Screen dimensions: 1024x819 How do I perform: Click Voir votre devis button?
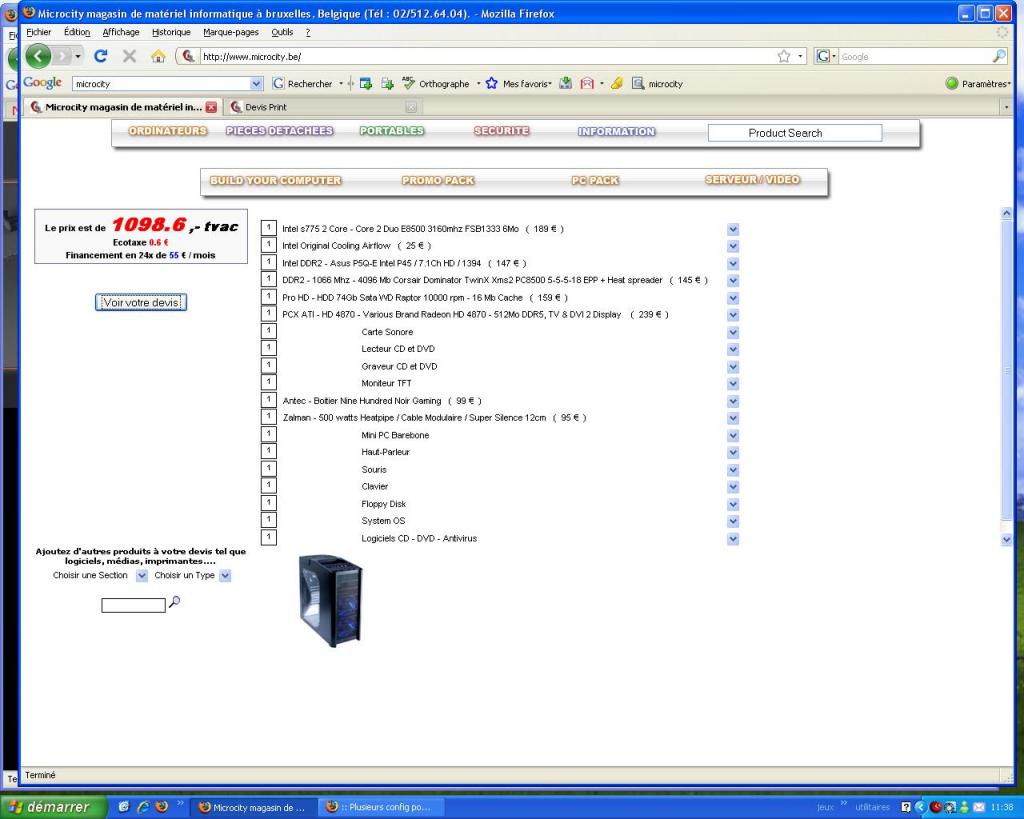[x=141, y=302]
